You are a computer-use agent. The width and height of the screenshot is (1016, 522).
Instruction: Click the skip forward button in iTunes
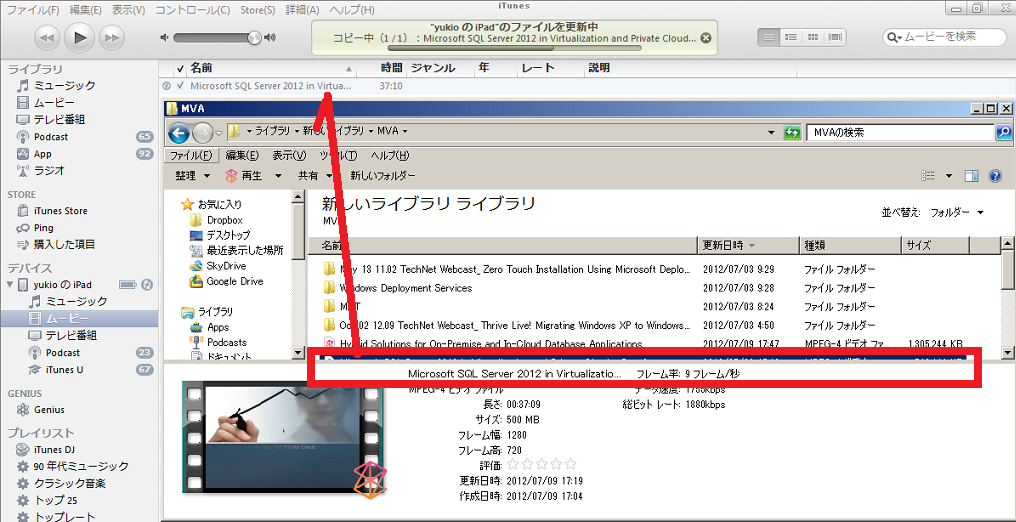click(x=111, y=38)
